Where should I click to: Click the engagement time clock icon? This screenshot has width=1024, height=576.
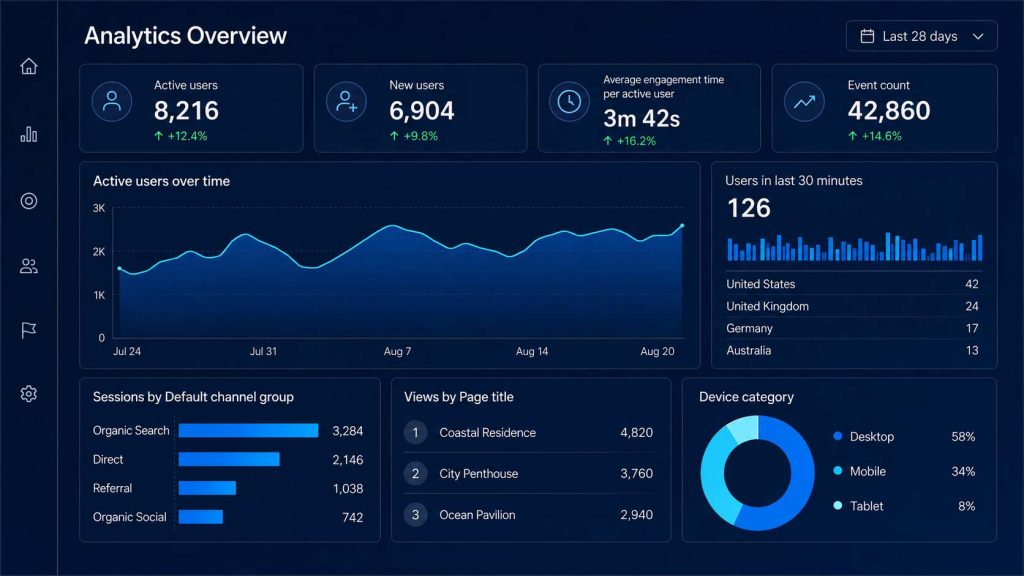pyautogui.click(x=569, y=101)
